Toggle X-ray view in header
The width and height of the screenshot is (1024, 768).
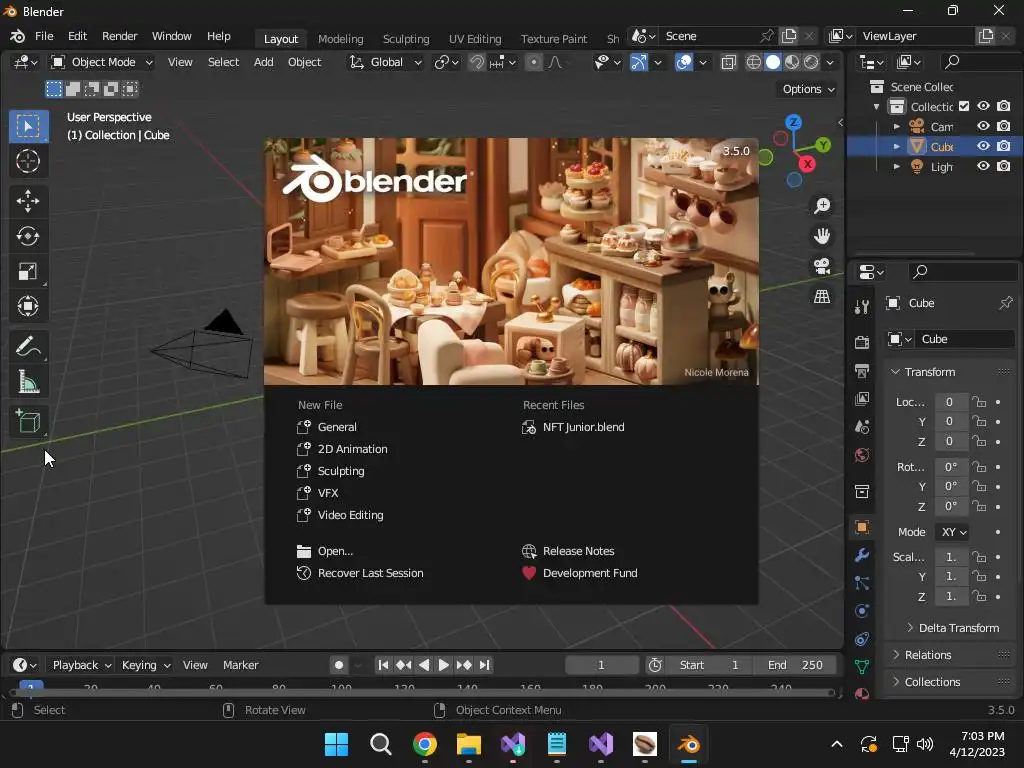pyautogui.click(x=728, y=62)
